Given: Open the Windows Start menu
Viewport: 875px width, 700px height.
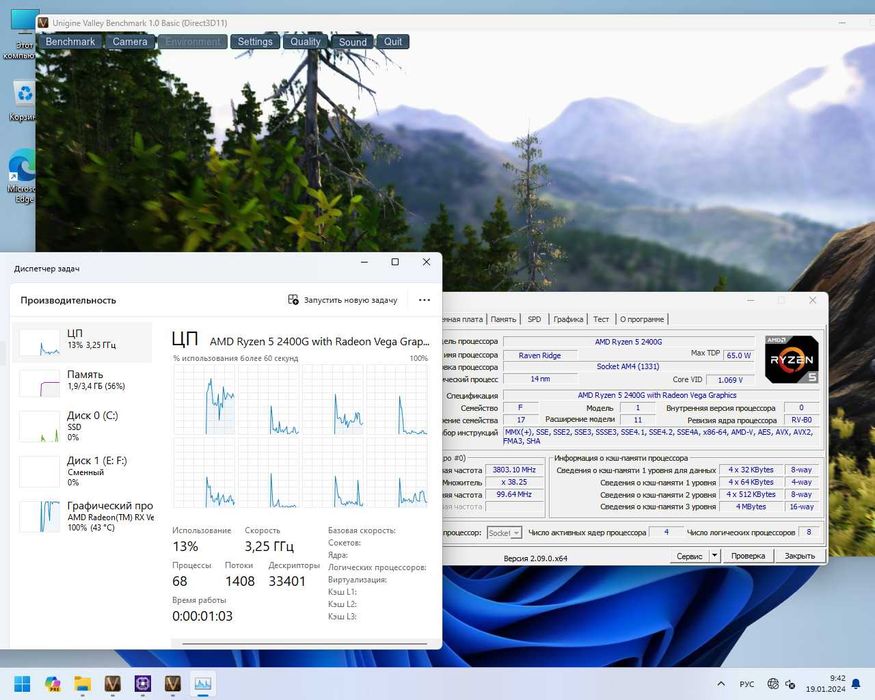Looking at the screenshot, I should coord(22,683).
